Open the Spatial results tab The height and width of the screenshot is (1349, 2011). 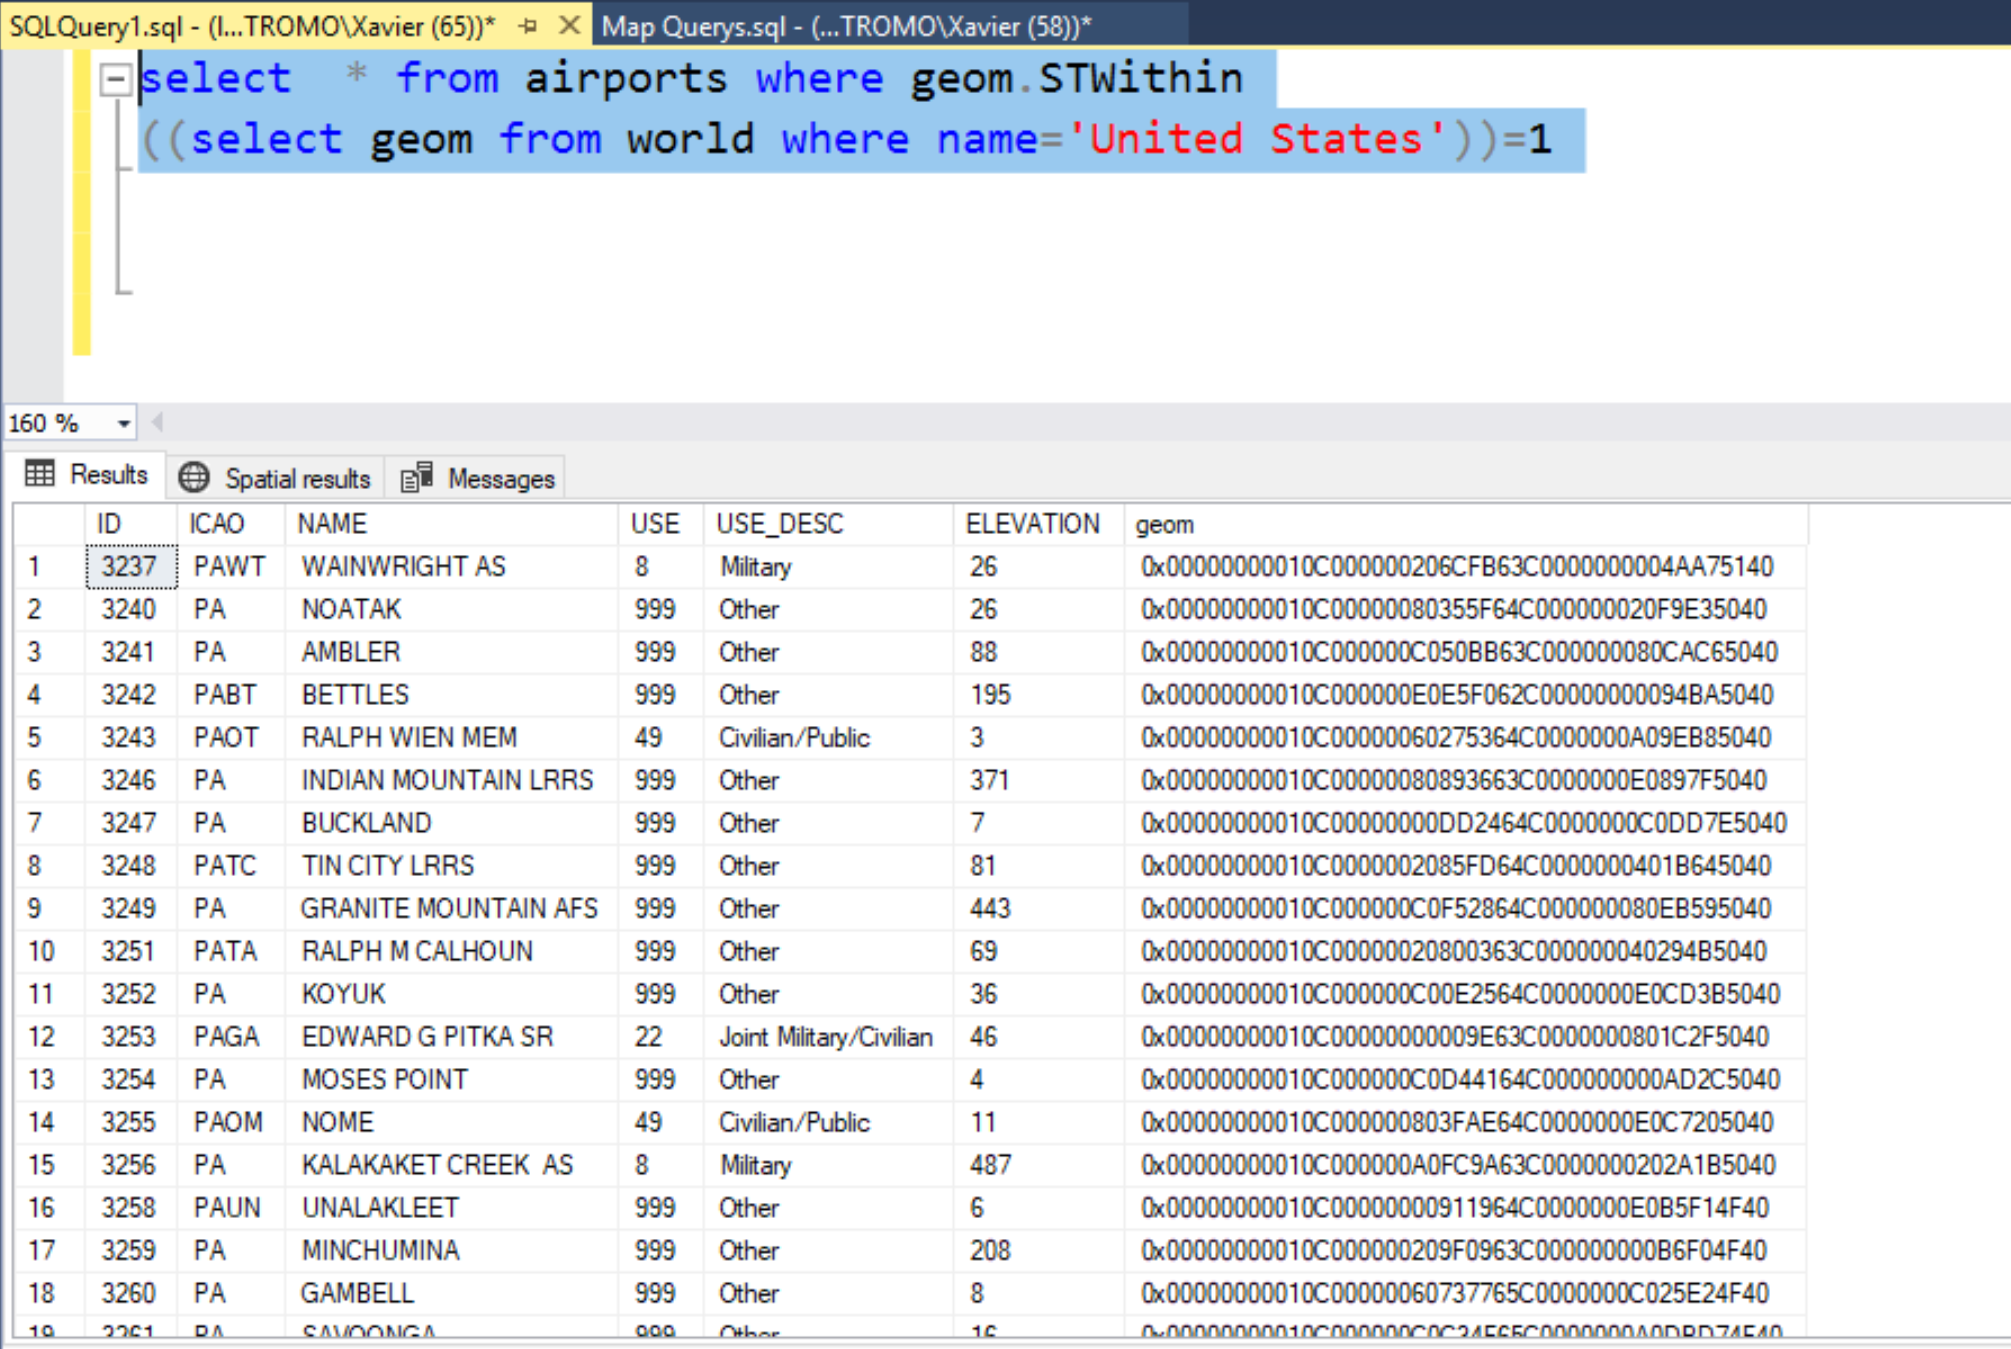pyautogui.click(x=296, y=479)
